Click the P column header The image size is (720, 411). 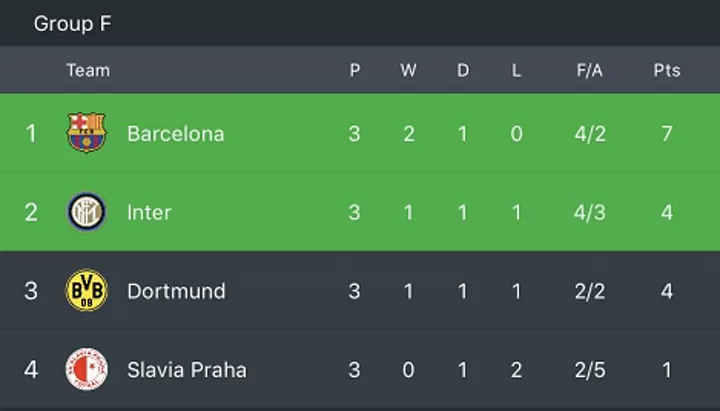354,70
